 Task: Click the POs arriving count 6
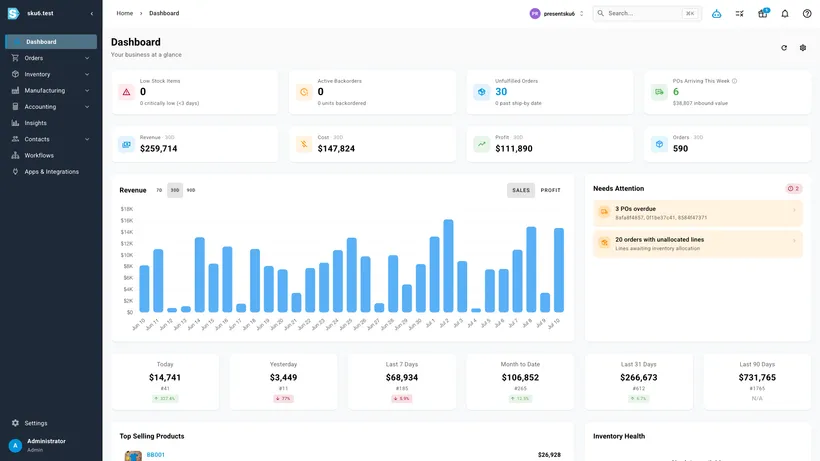pyautogui.click(x=676, y=92)
